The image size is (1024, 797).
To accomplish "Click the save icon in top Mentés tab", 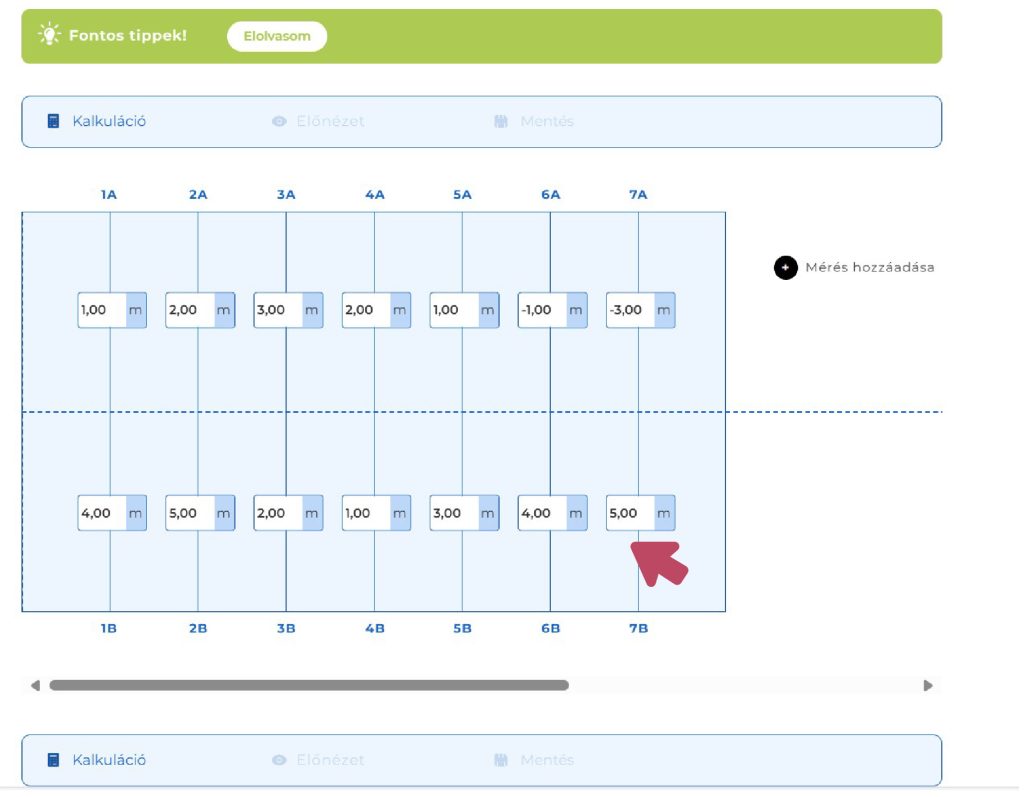I will click(x=502, y=121).
